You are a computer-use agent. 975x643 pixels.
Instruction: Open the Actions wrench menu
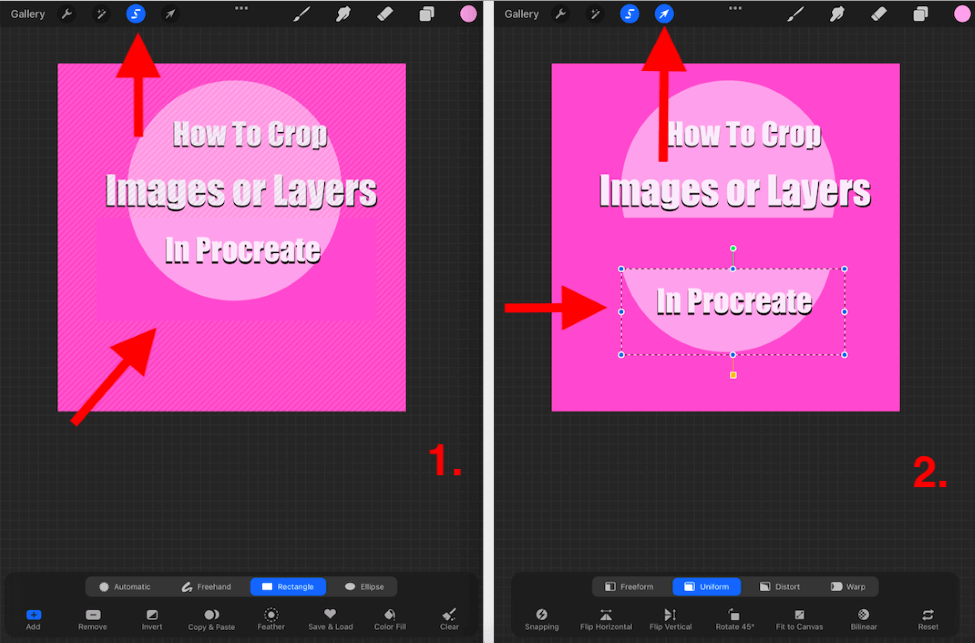tap(67, 14)
